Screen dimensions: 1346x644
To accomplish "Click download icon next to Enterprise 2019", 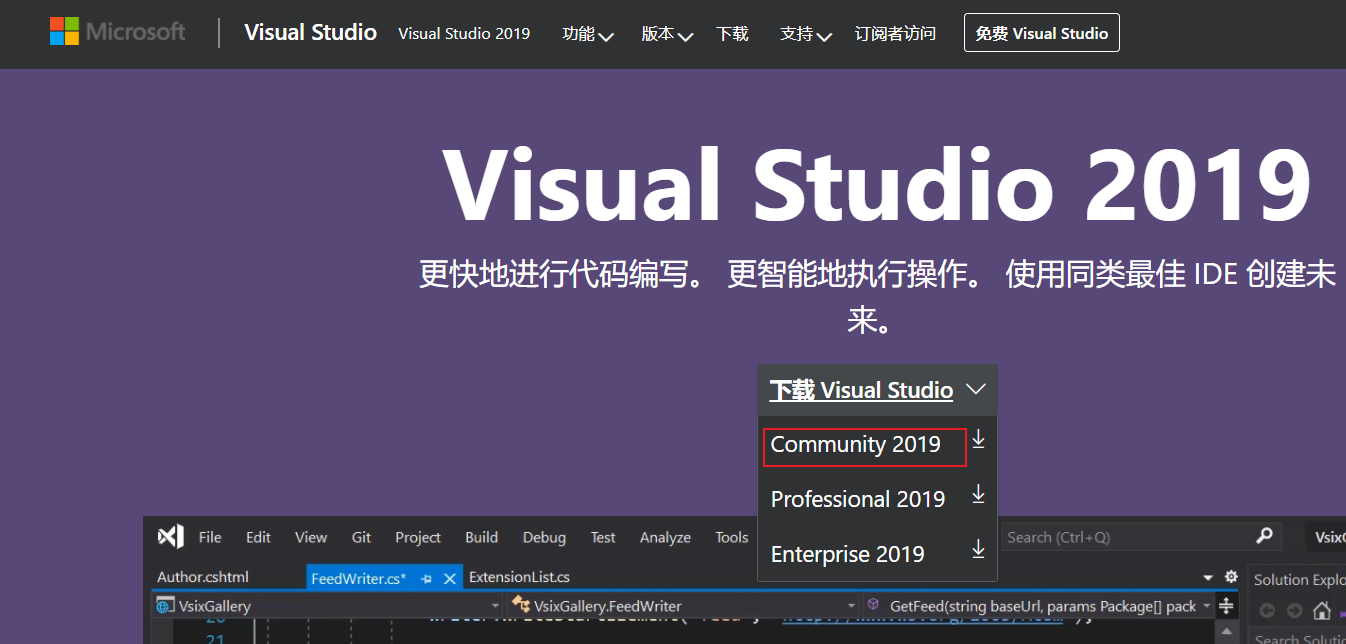I will [978, 549].
